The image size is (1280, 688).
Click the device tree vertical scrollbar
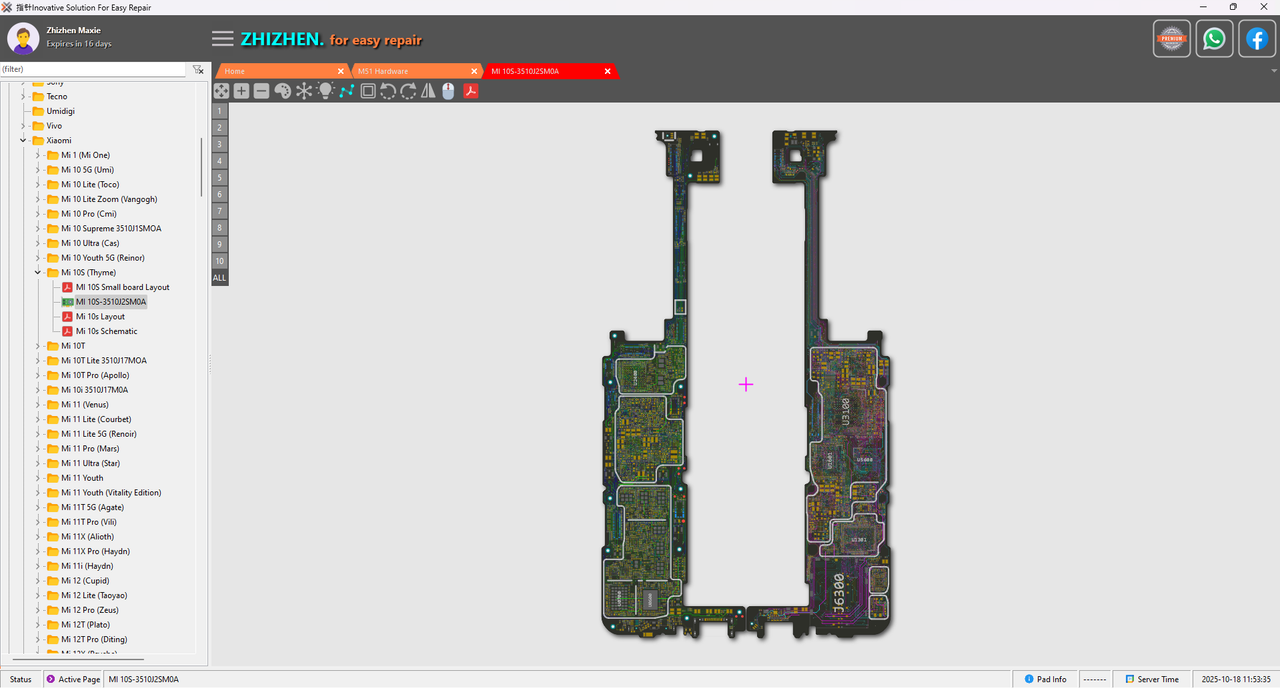point(202,167)
